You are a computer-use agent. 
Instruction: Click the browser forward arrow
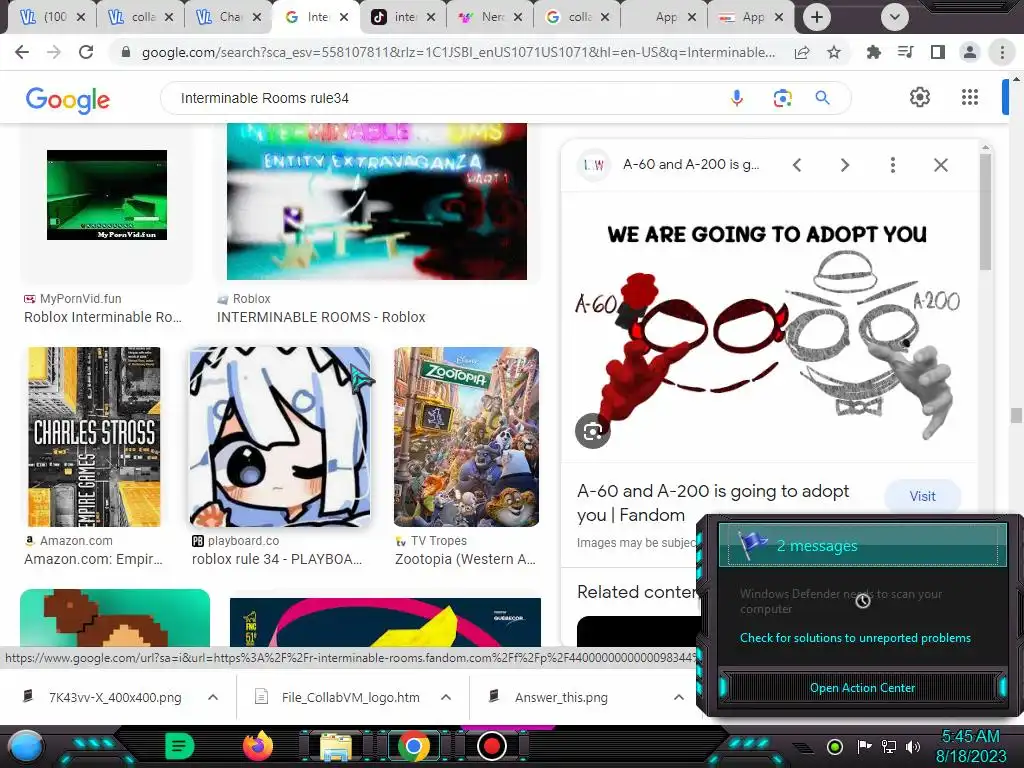(x=54, y=52)
